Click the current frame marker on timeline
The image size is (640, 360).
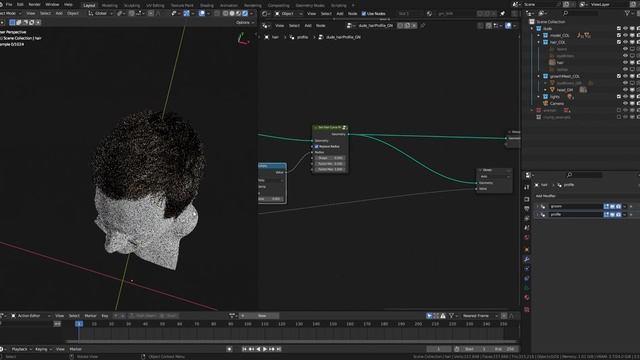79,324
